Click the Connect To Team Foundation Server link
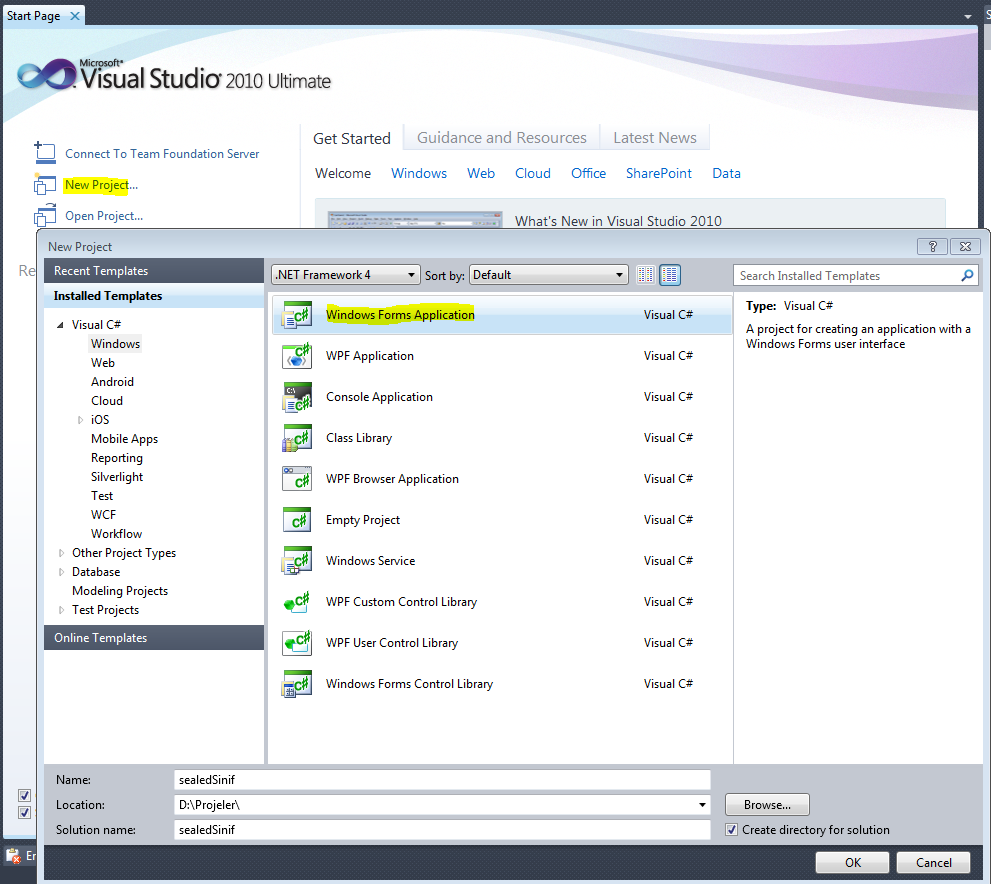This screenshot has height=884, width=991. tap(162, 154)
